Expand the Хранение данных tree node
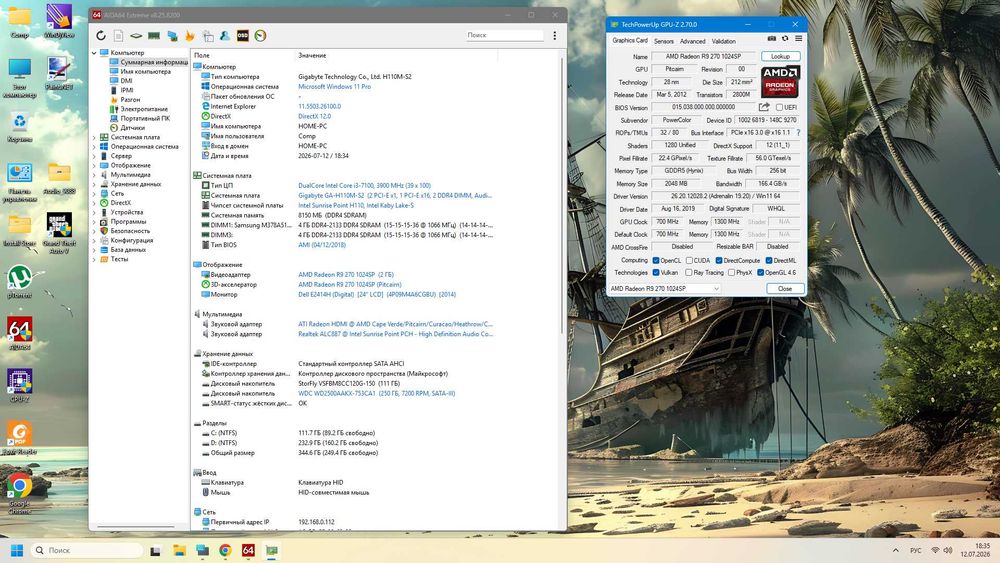The height and width of the screenshot is (563, 1000). coord(94,184)
